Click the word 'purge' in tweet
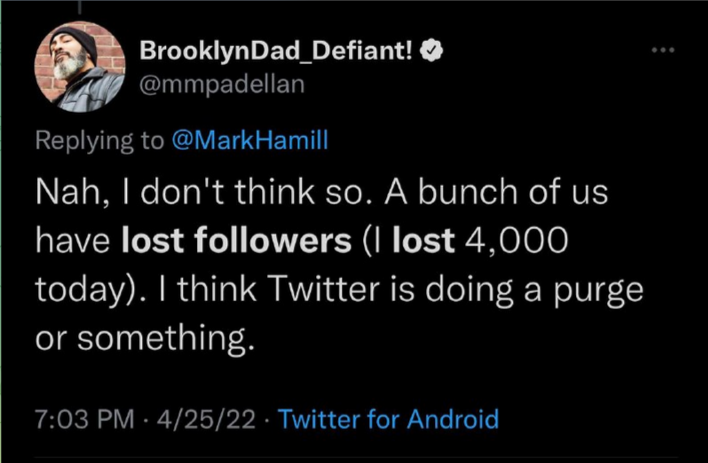The image size is (708, 463). pos(599,291)
